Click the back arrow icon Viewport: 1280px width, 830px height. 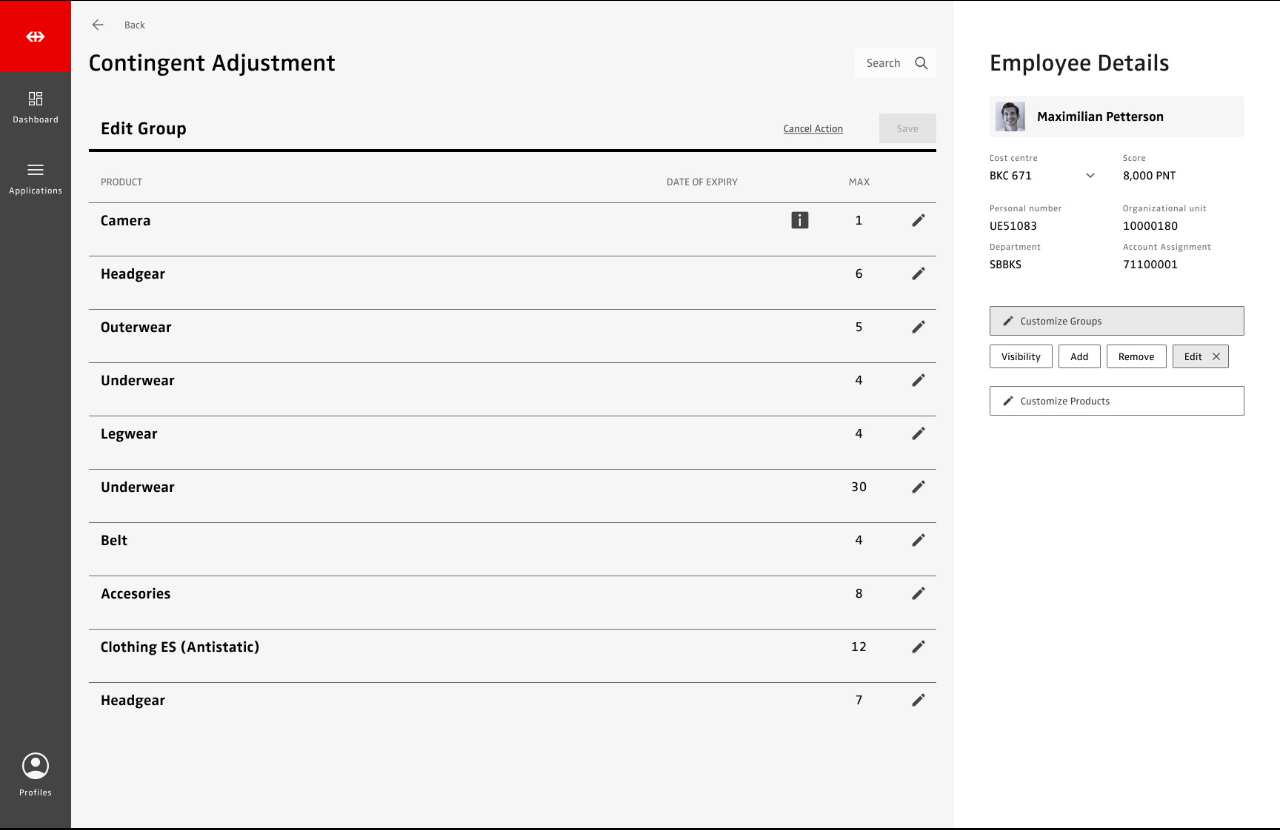[98, 25]
